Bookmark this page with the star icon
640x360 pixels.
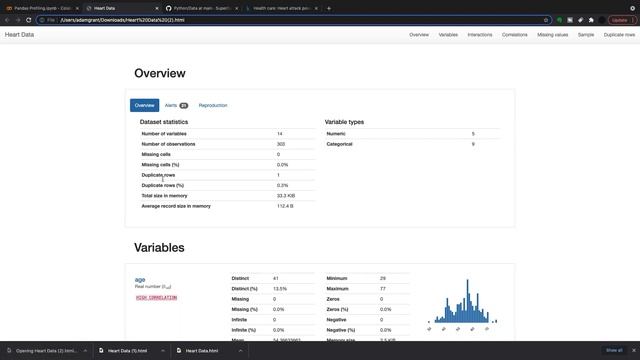click(x=546, y=20)
